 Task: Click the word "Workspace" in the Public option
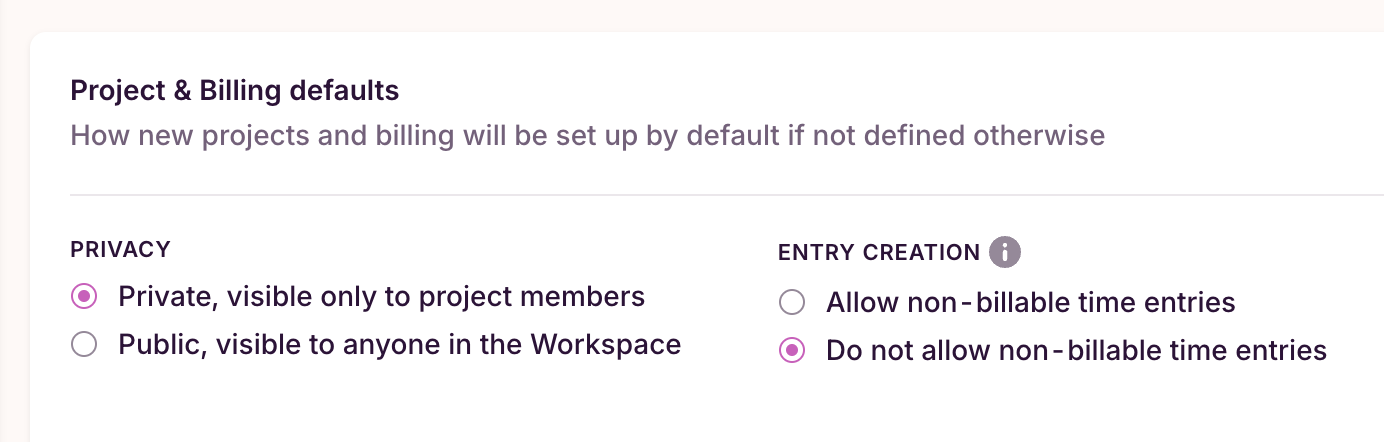point(605,345)
